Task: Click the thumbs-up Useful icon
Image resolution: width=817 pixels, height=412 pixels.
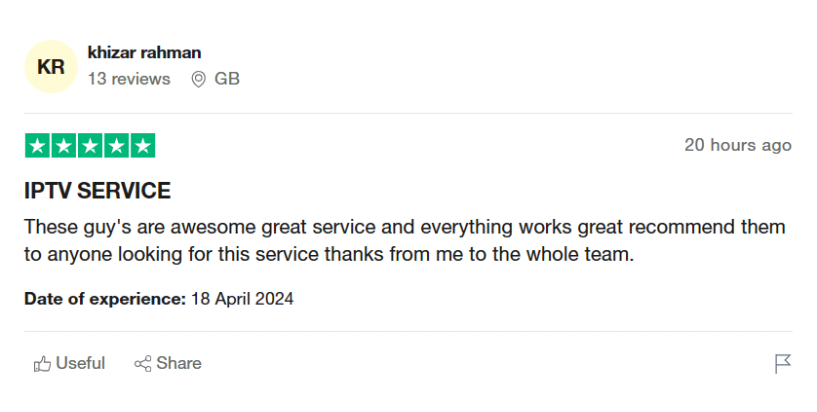Action: 42,364
